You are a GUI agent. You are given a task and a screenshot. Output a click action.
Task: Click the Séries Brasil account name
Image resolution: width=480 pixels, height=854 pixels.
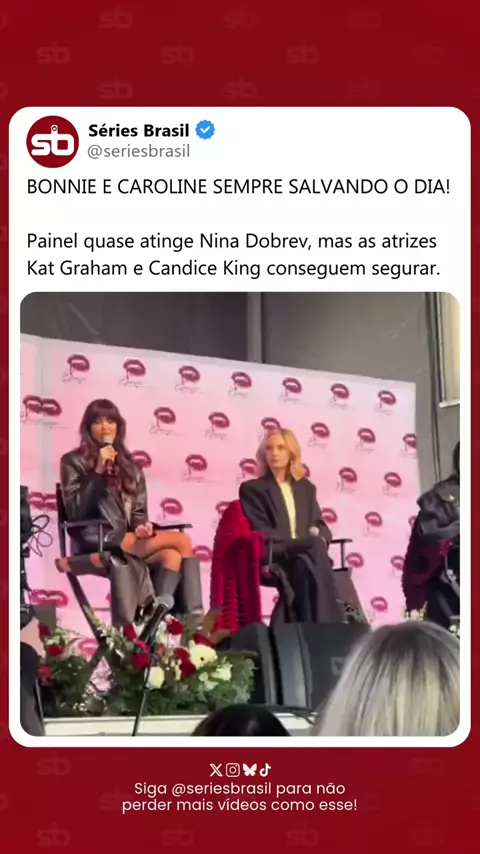coord(138,131)
